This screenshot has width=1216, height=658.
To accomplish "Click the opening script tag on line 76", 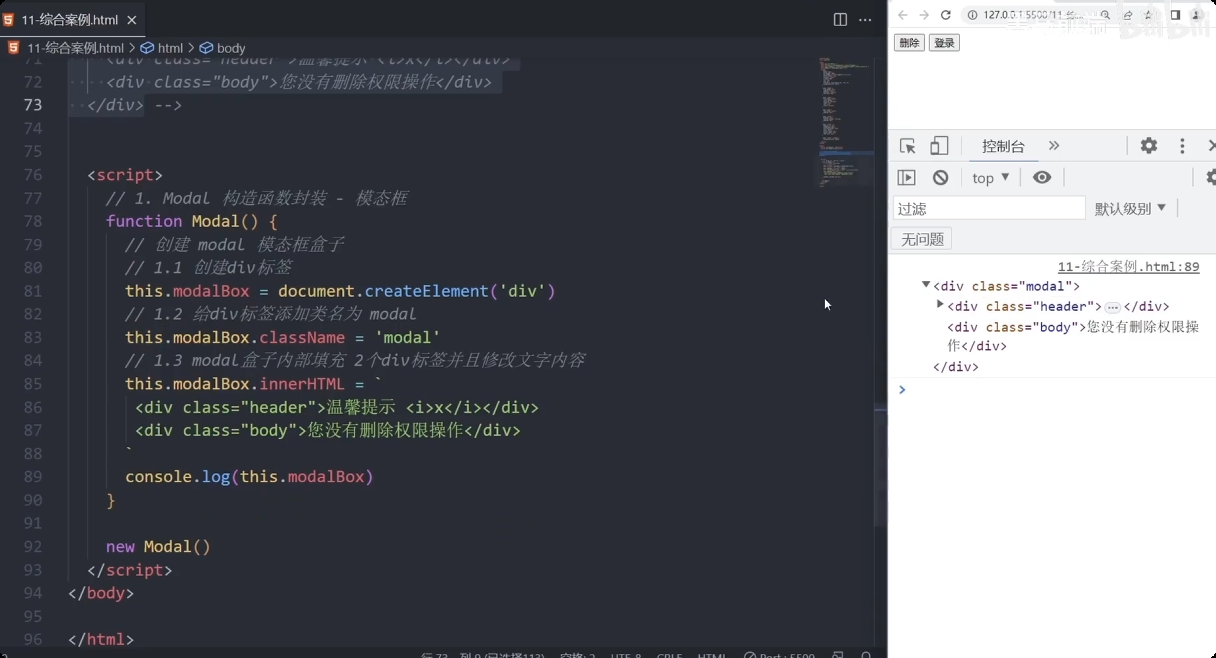I will pos(125,175).
